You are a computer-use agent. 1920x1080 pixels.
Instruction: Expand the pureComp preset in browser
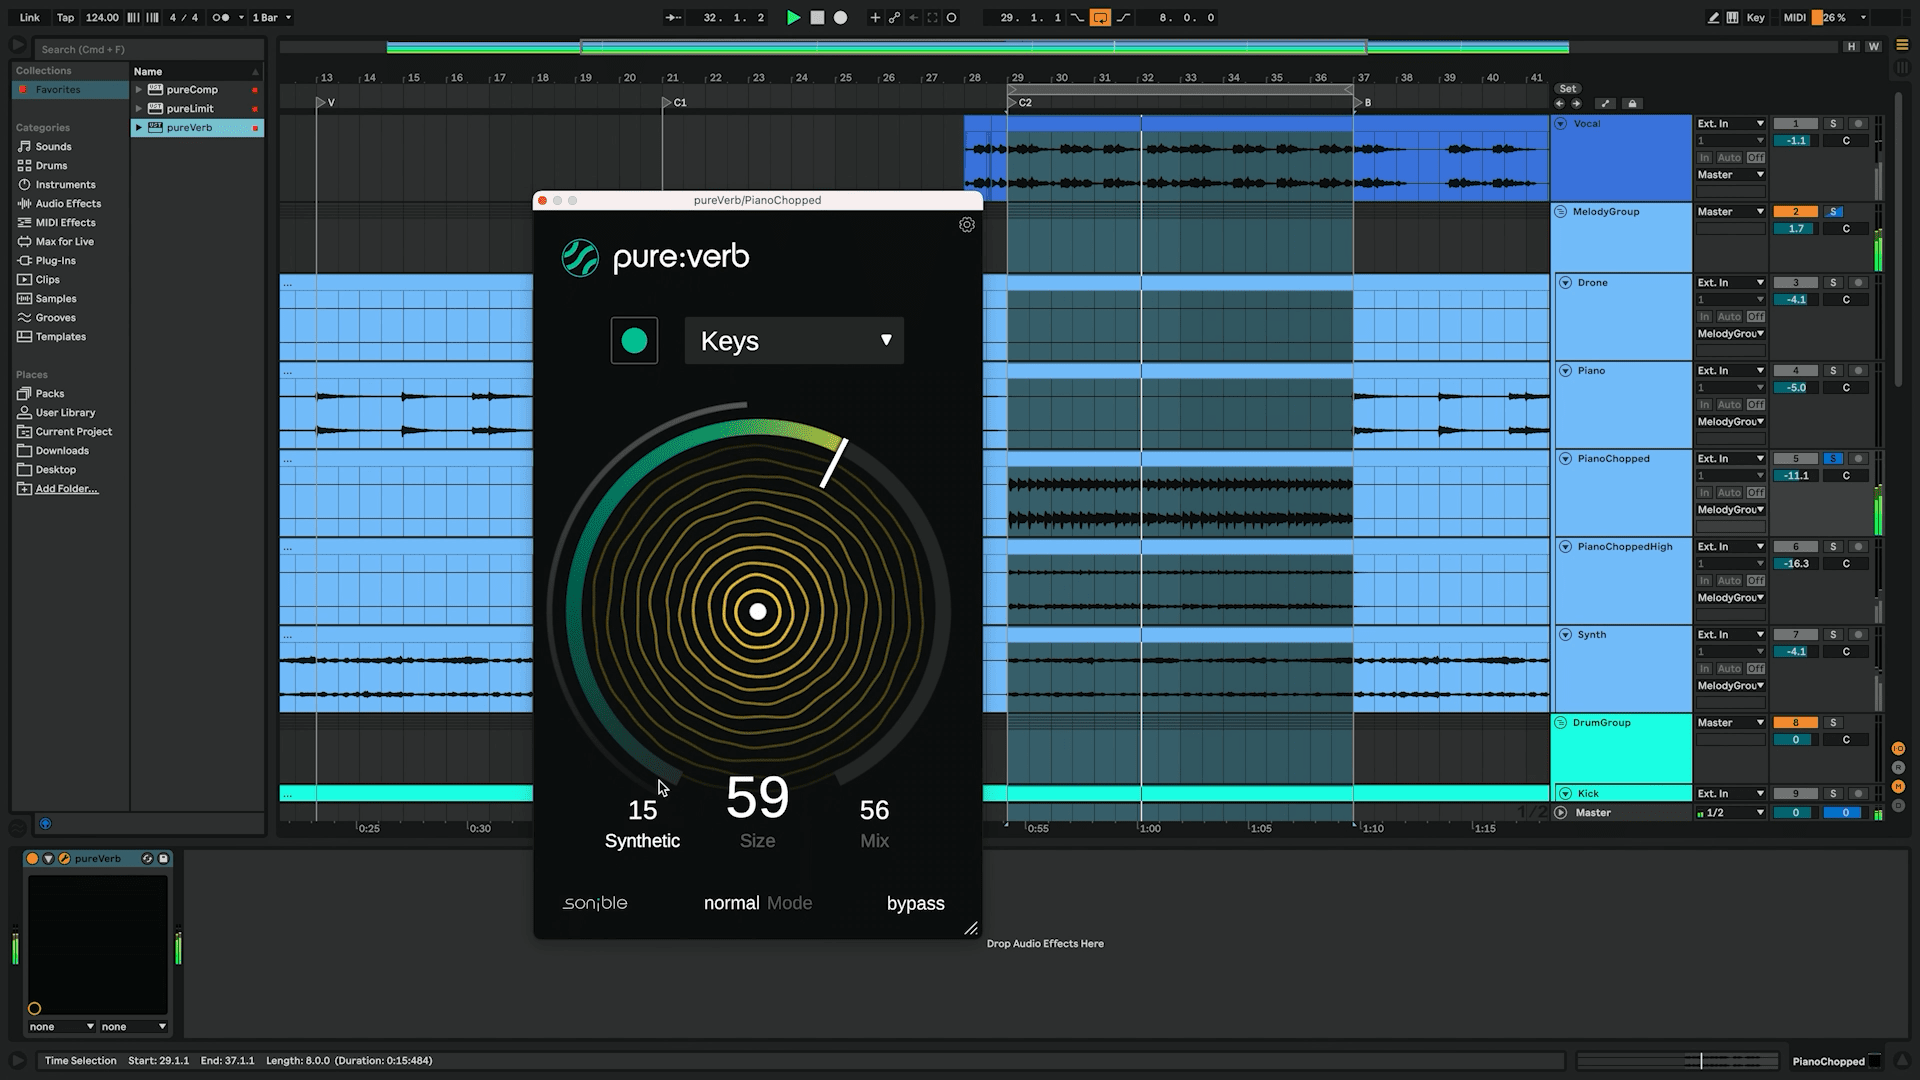point(139,90)
